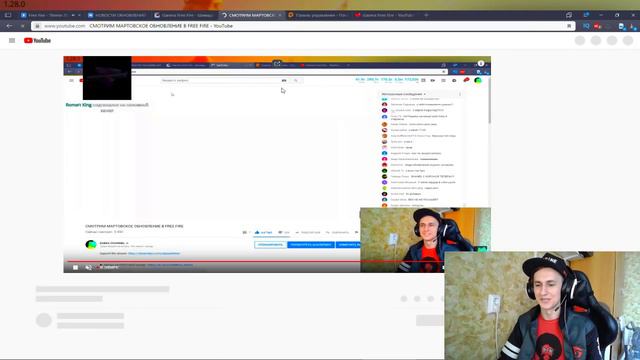Open the red extension icon beside the address bar
This screenshot has height=360, width=640.
(x=598, y=26)
